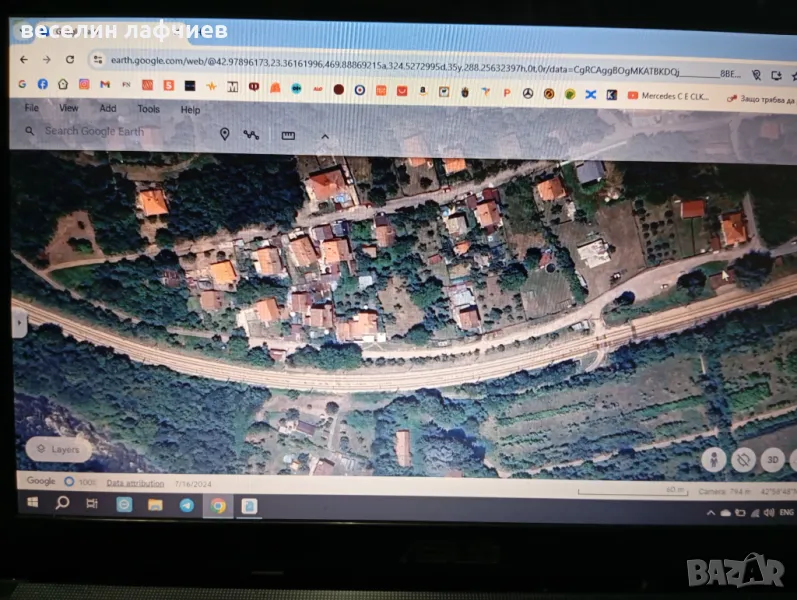Click the compass rotate view button
This screenshot has width=797, height=600.
742,460
